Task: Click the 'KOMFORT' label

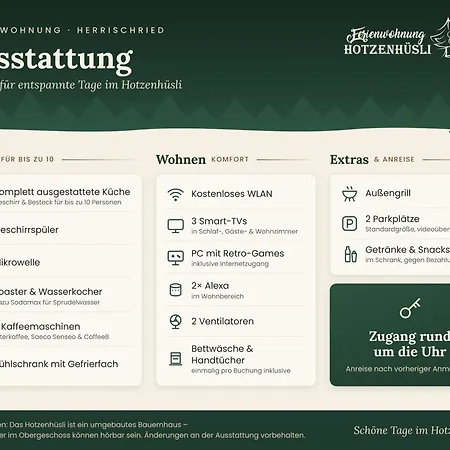Action: click(230, 159)
